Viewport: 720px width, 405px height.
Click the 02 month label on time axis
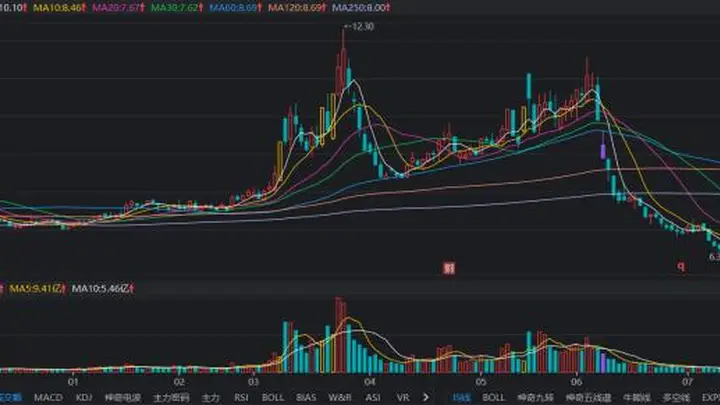coord(179,382)
